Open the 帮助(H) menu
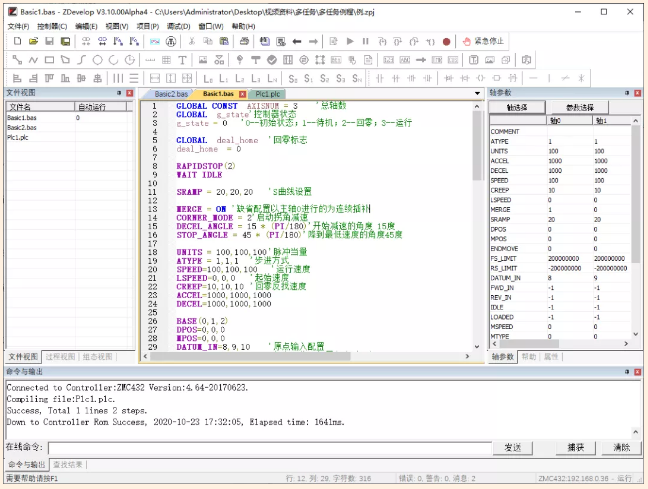Screen dimensions: 648x489 coord(243,26)
